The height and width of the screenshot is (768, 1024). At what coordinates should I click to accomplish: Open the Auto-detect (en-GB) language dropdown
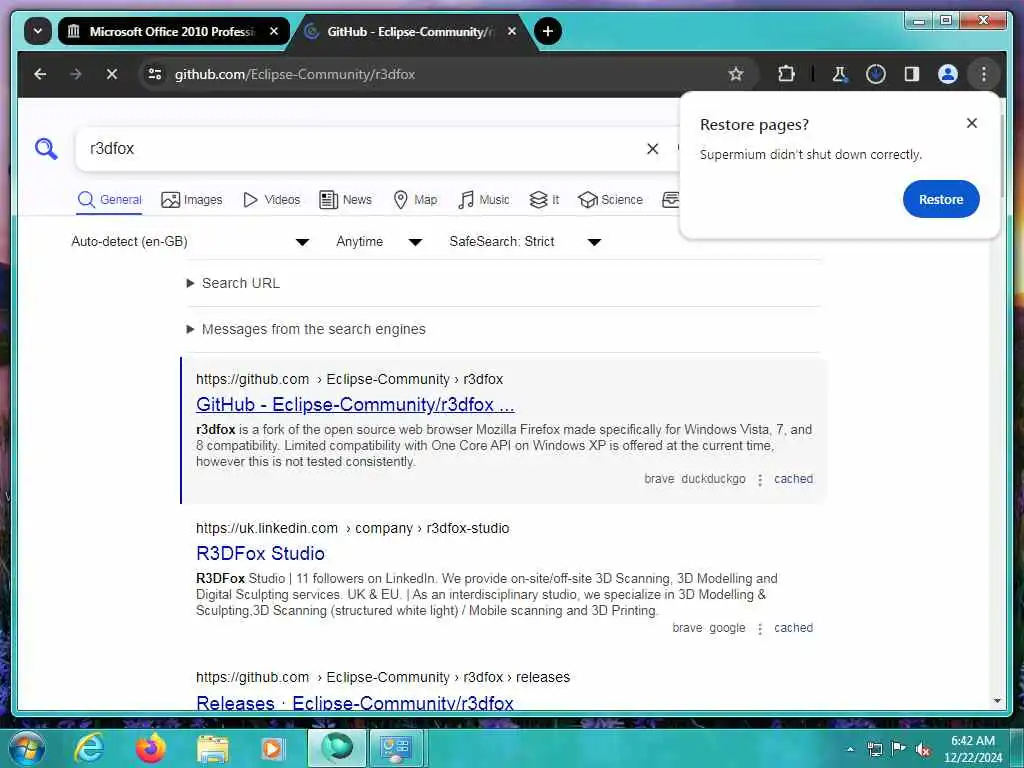click(x=189, y=242)
